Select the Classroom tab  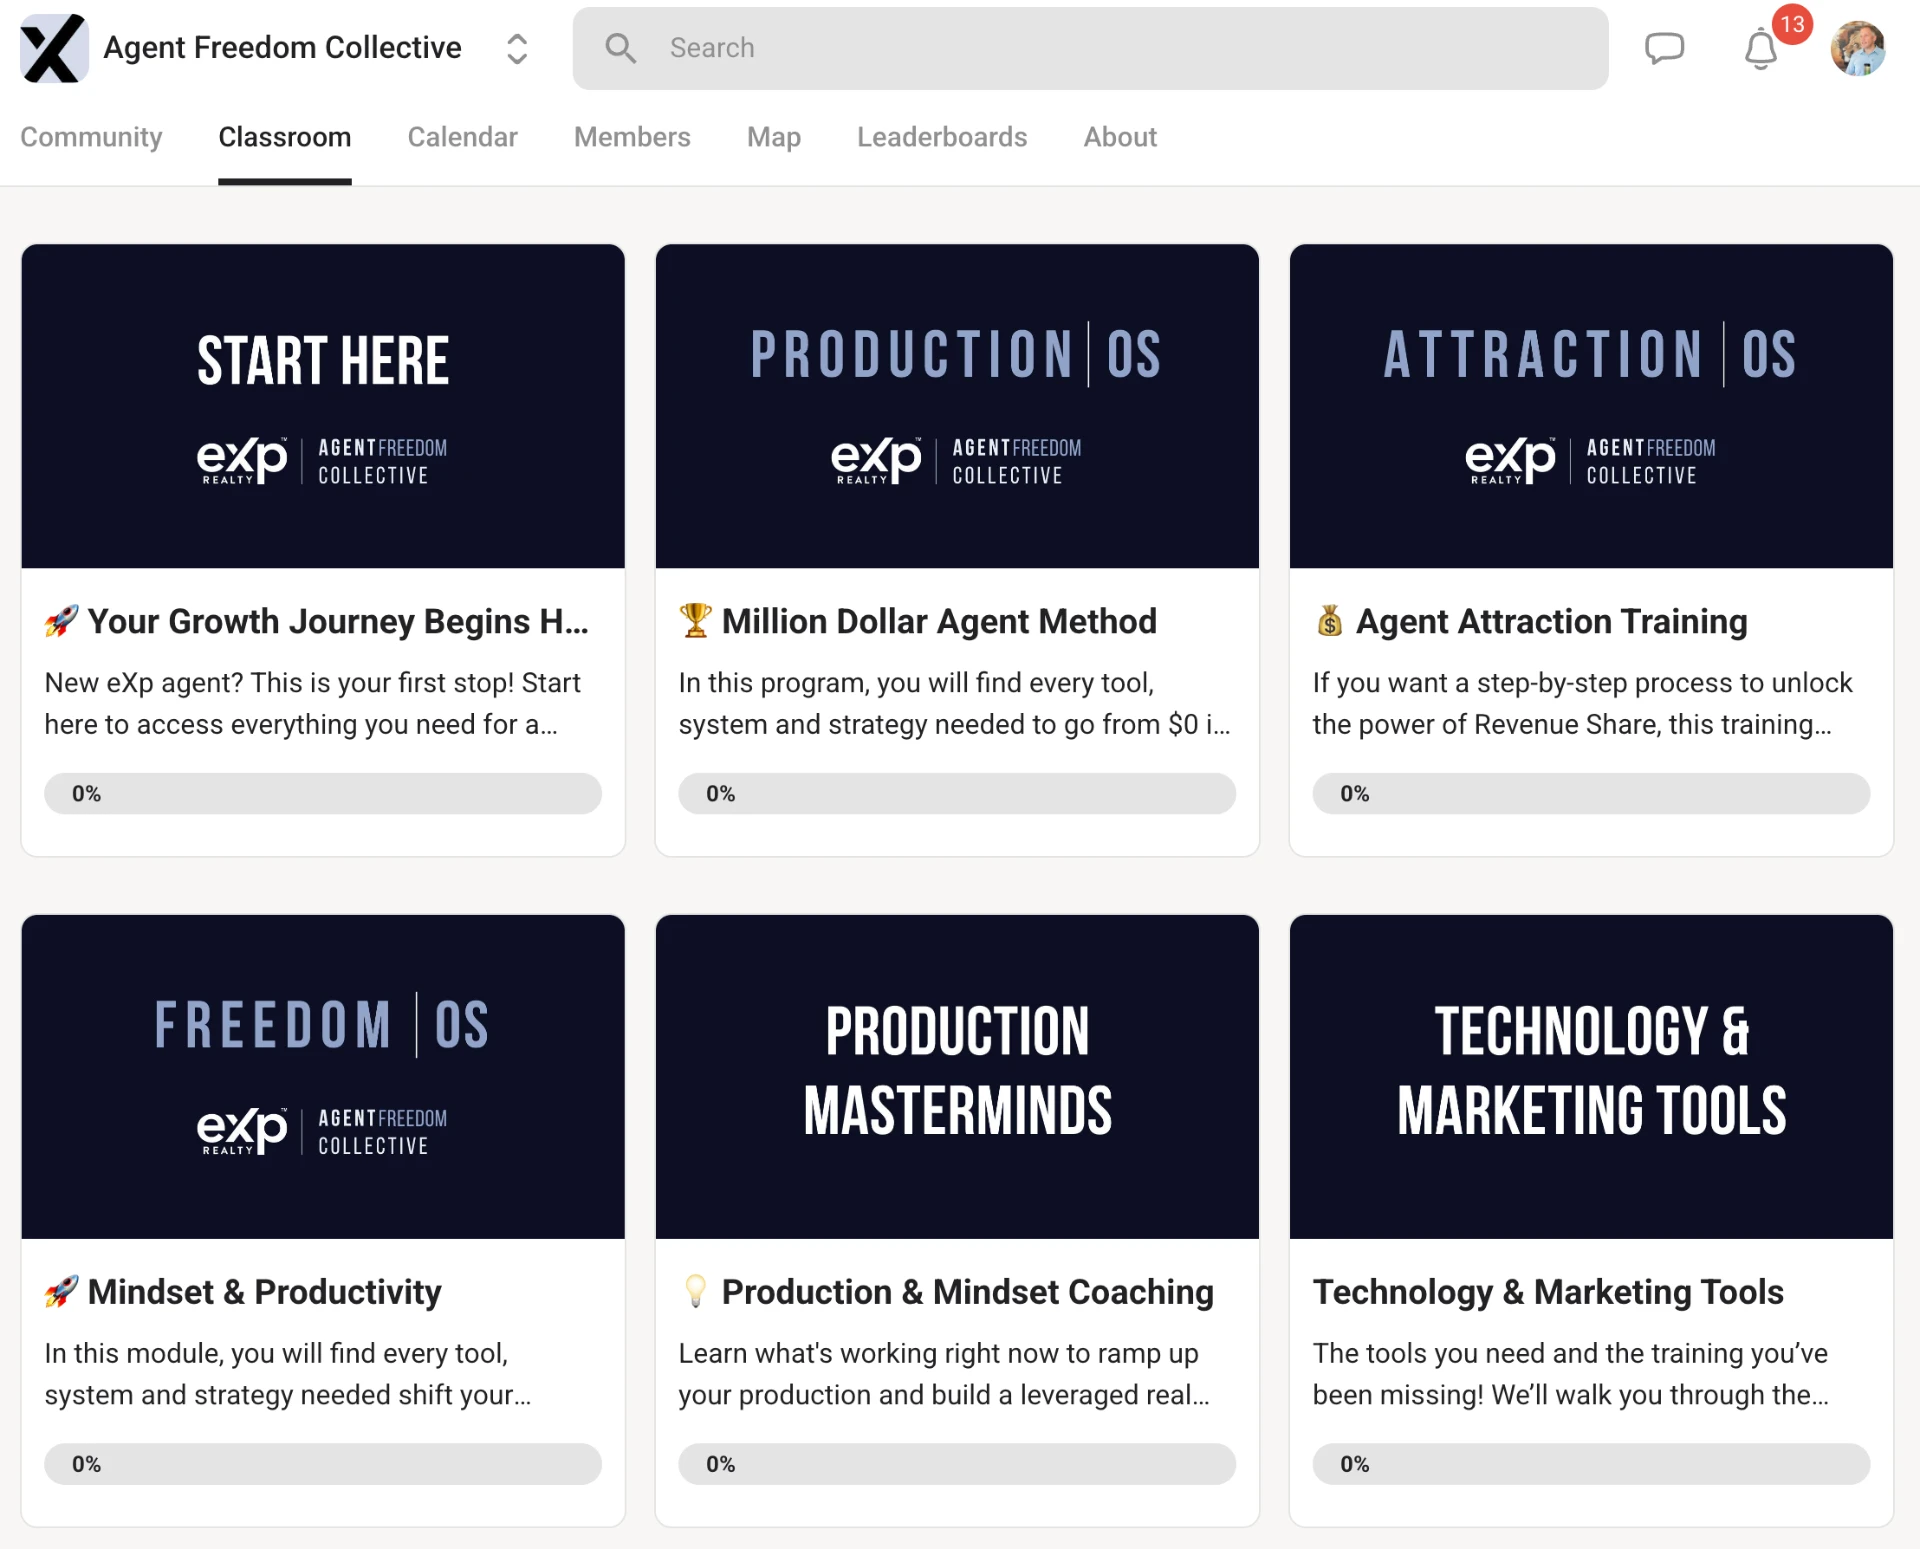[x=285, y=137]
